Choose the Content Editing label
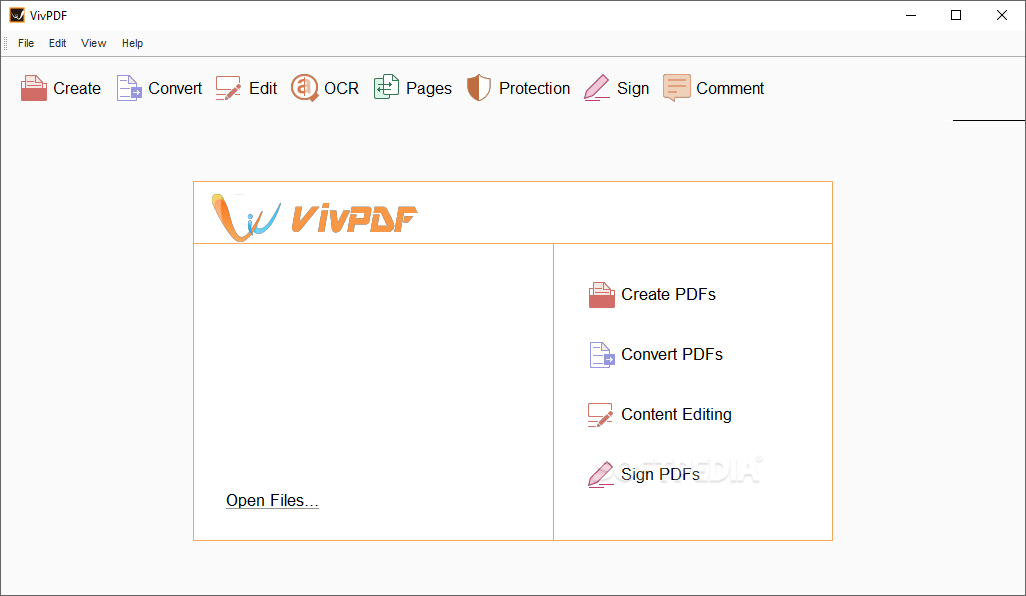The height and width of the screenshot is (596, 1026). (x=676, y=415)
